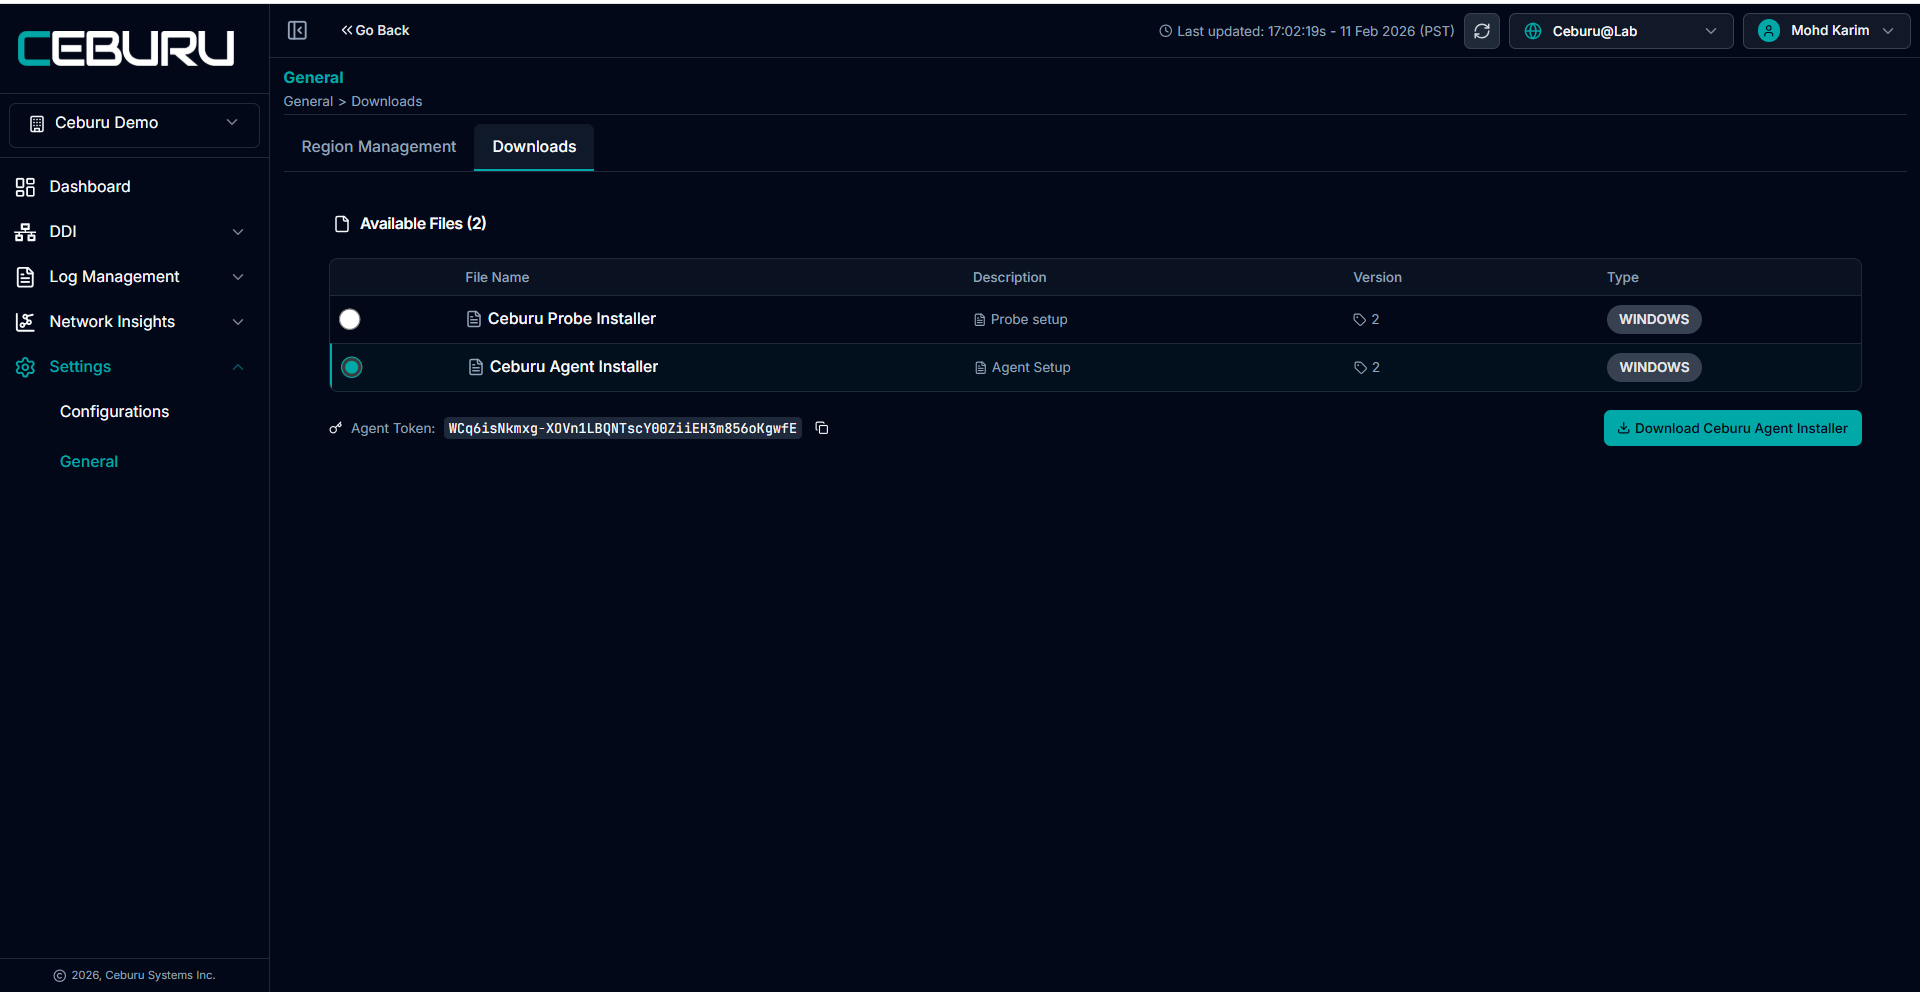The height and width of the screenshot is (992, 1920).
Task: Click the Ceburu logo
Action: [x=127, y=48]
